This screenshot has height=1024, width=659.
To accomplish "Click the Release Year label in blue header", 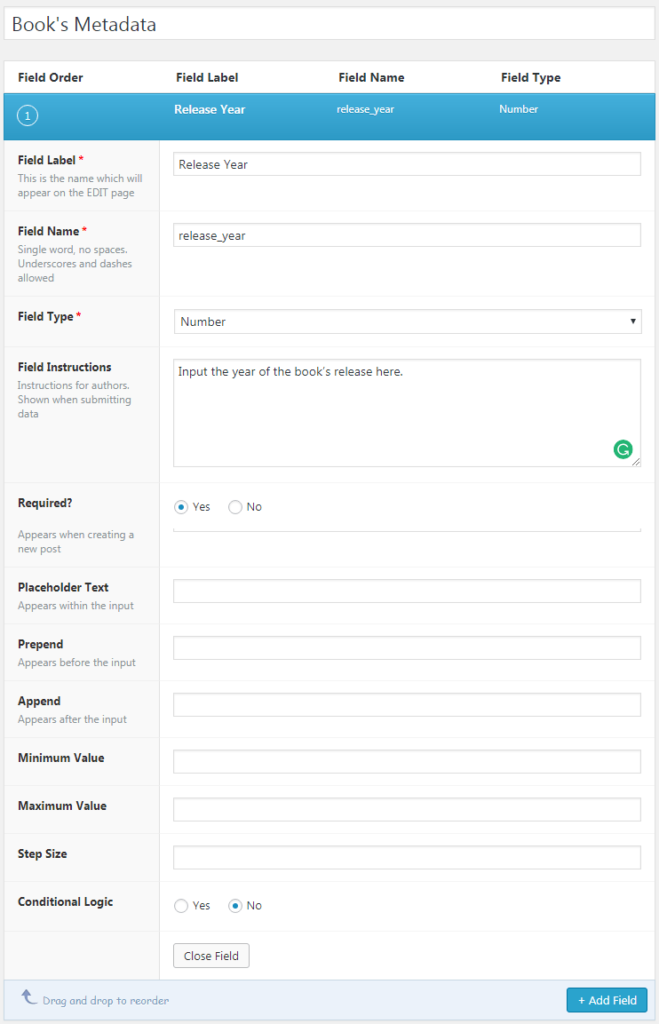I will click(210, 110).
